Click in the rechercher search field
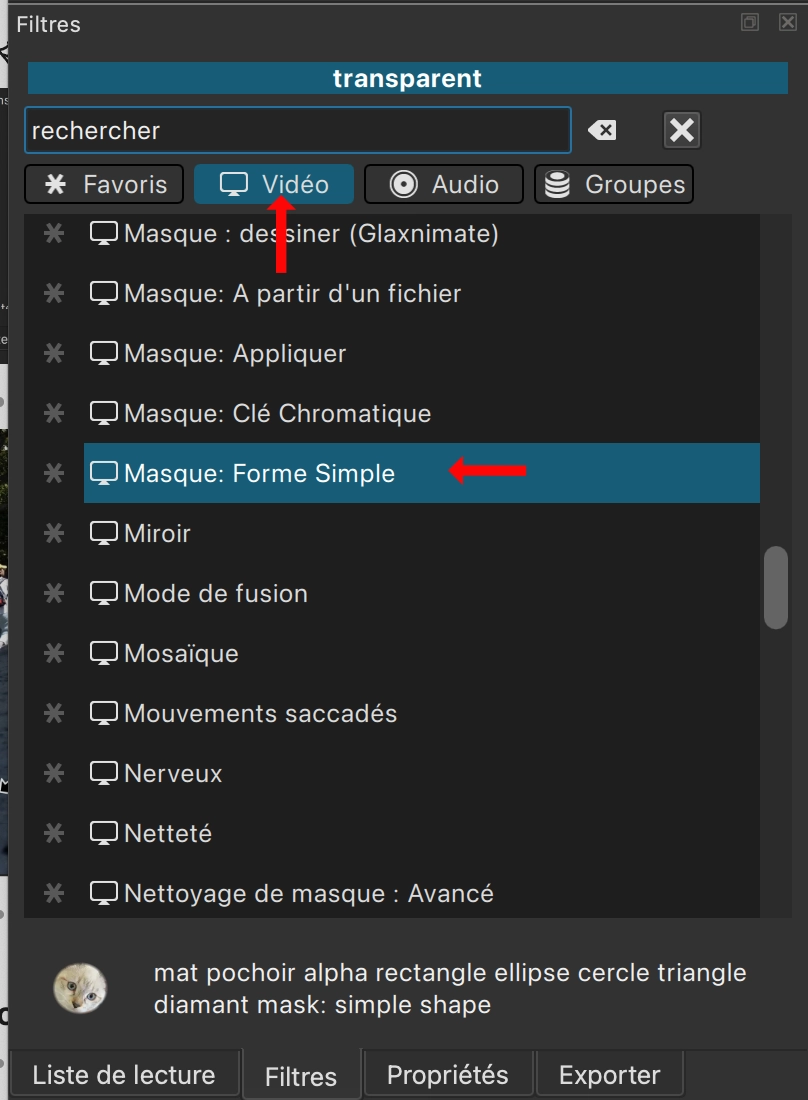Screen dimensions: 808x1100 point(296,130)
